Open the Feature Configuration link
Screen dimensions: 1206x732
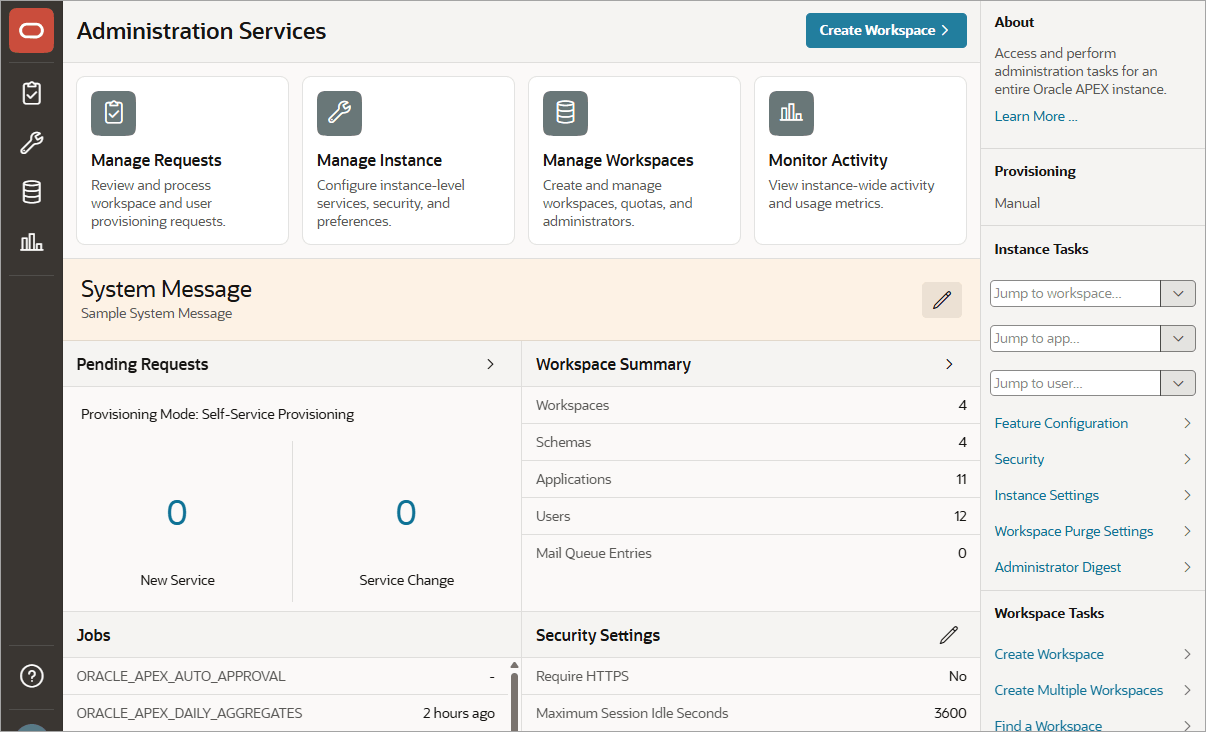coord(1061,423)
